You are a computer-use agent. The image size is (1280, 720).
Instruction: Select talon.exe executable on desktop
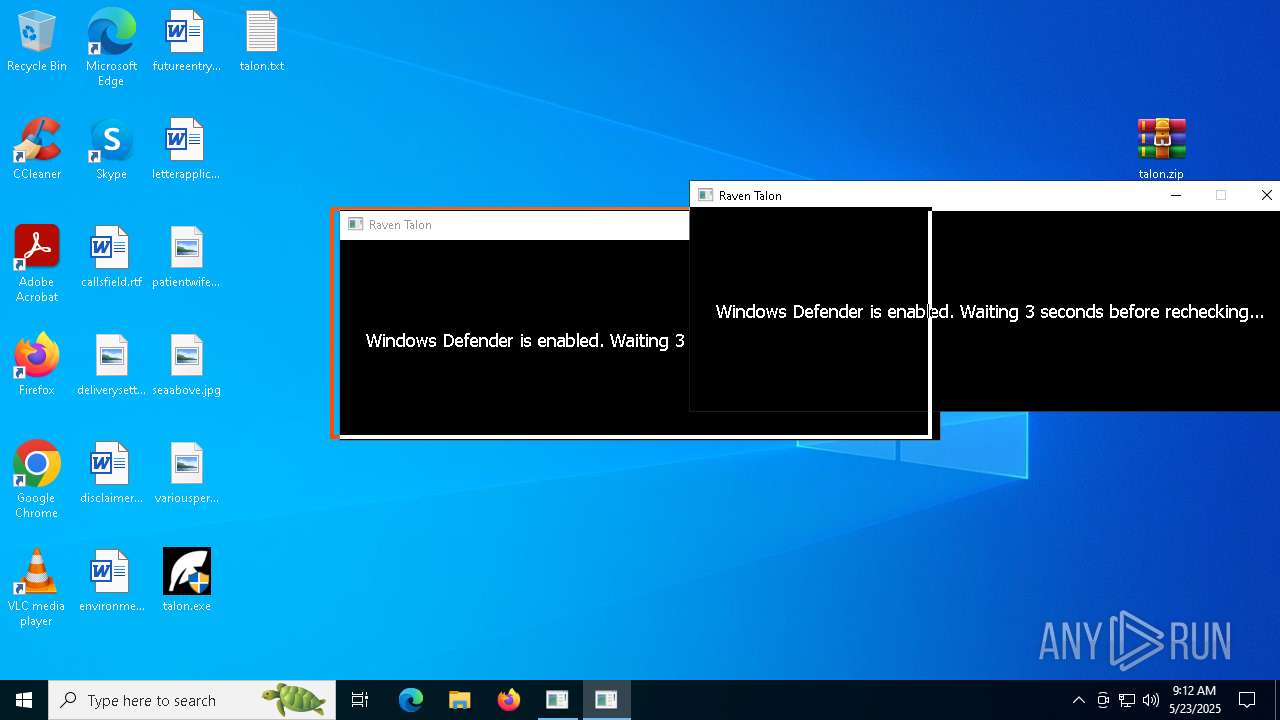(x=186, y=582)
